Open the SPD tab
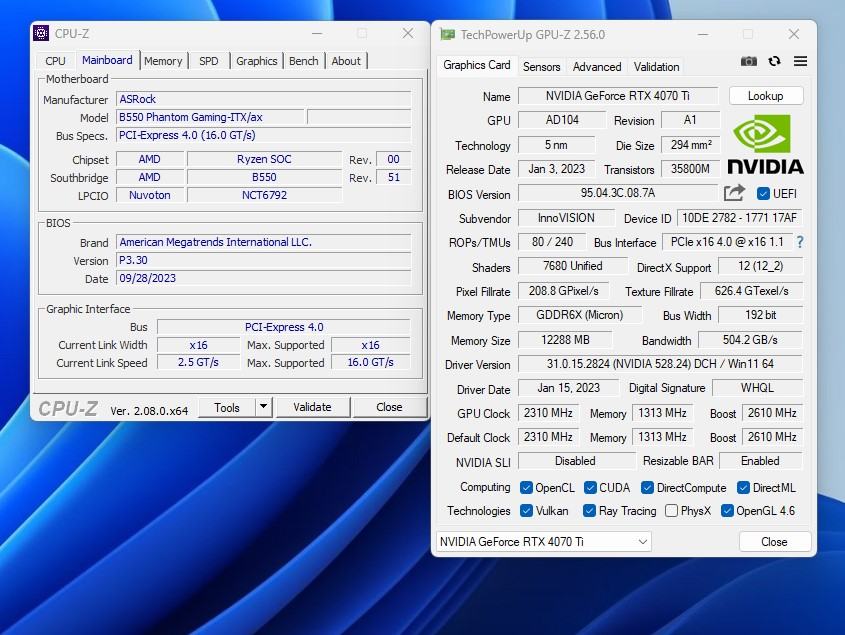Viewport: 845px width, 635px height. [209, 61]
